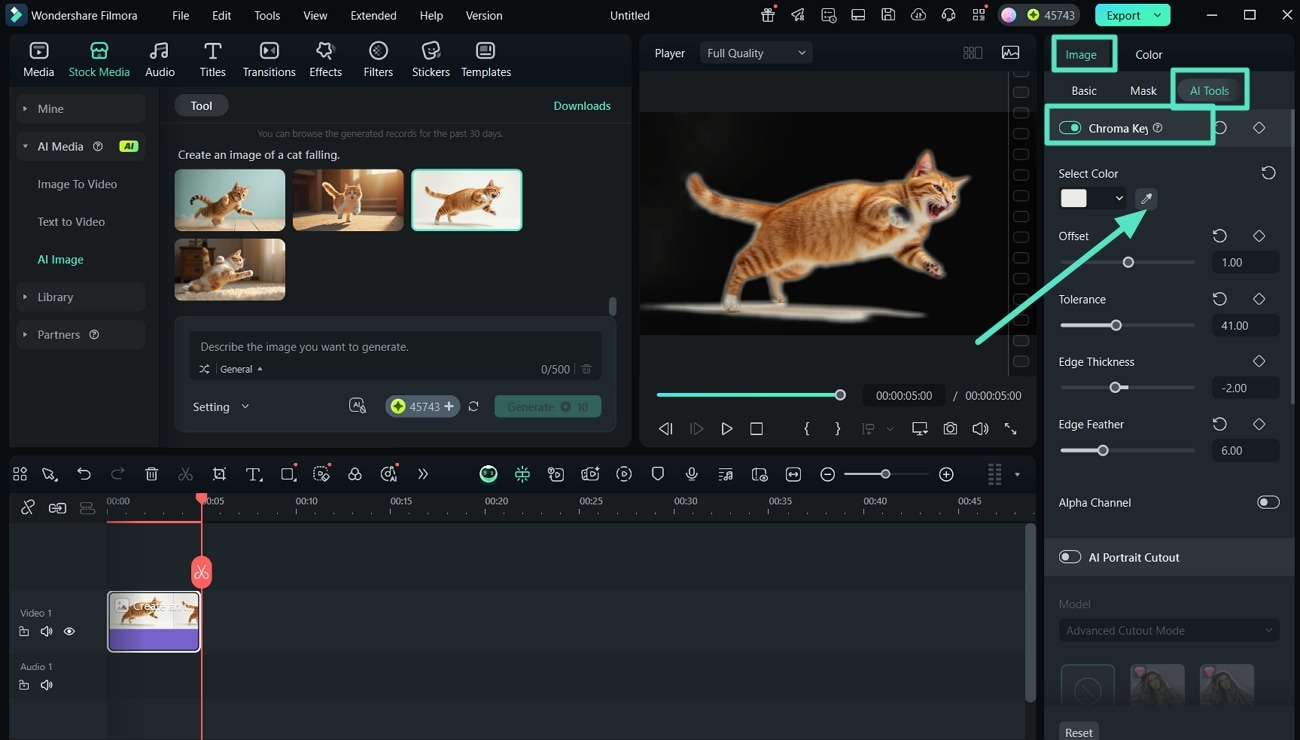The width and height of the screenshot is (1300, 740).
Task: Open the Effects tab
Action: click(x=325, y=60)
